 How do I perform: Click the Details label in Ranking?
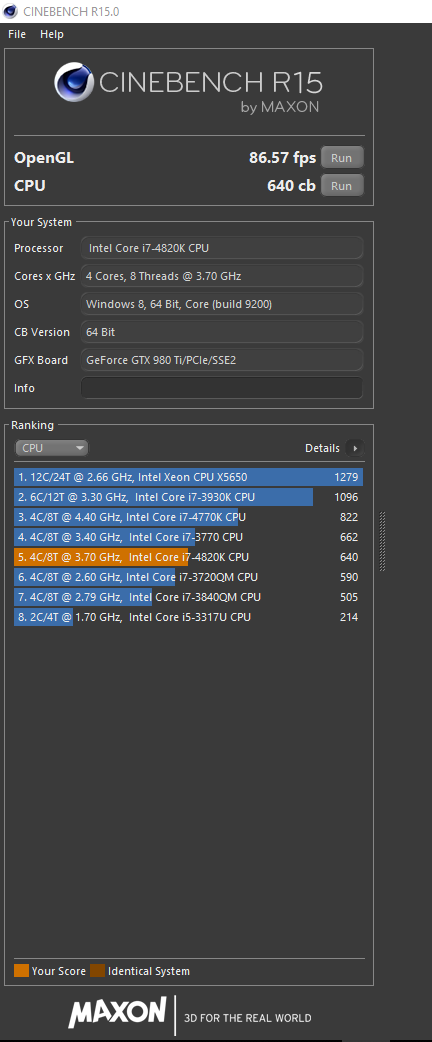pos(322,448)
